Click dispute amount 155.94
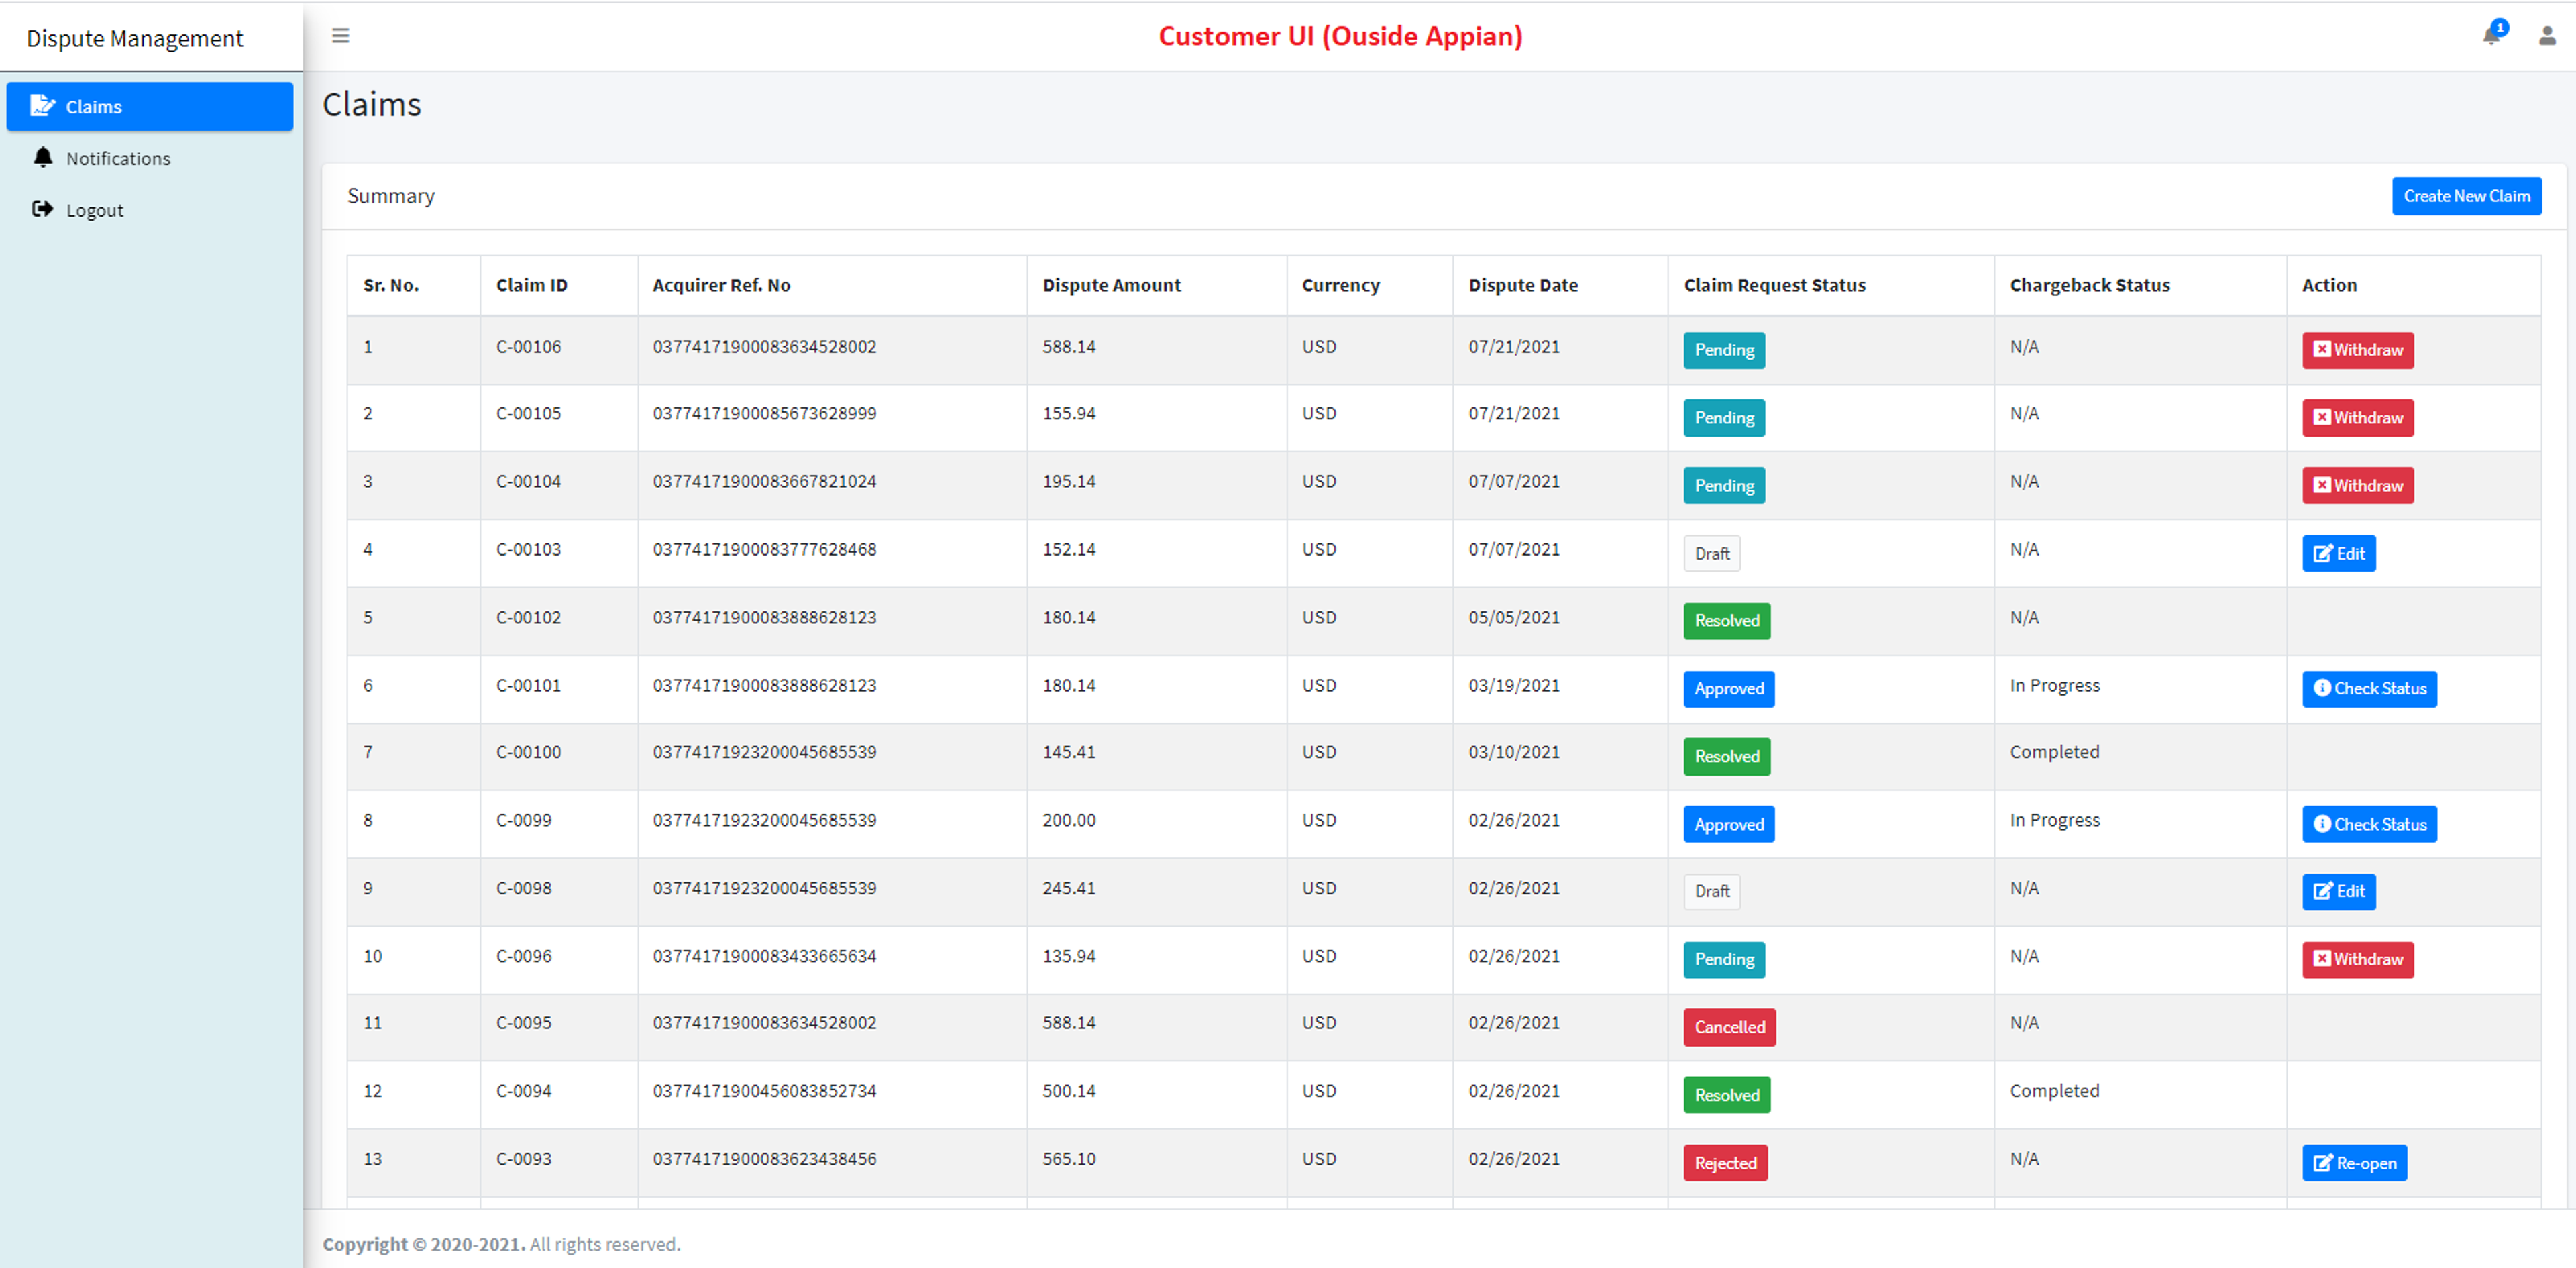2576x1268 pixels. coord(1069,414)
